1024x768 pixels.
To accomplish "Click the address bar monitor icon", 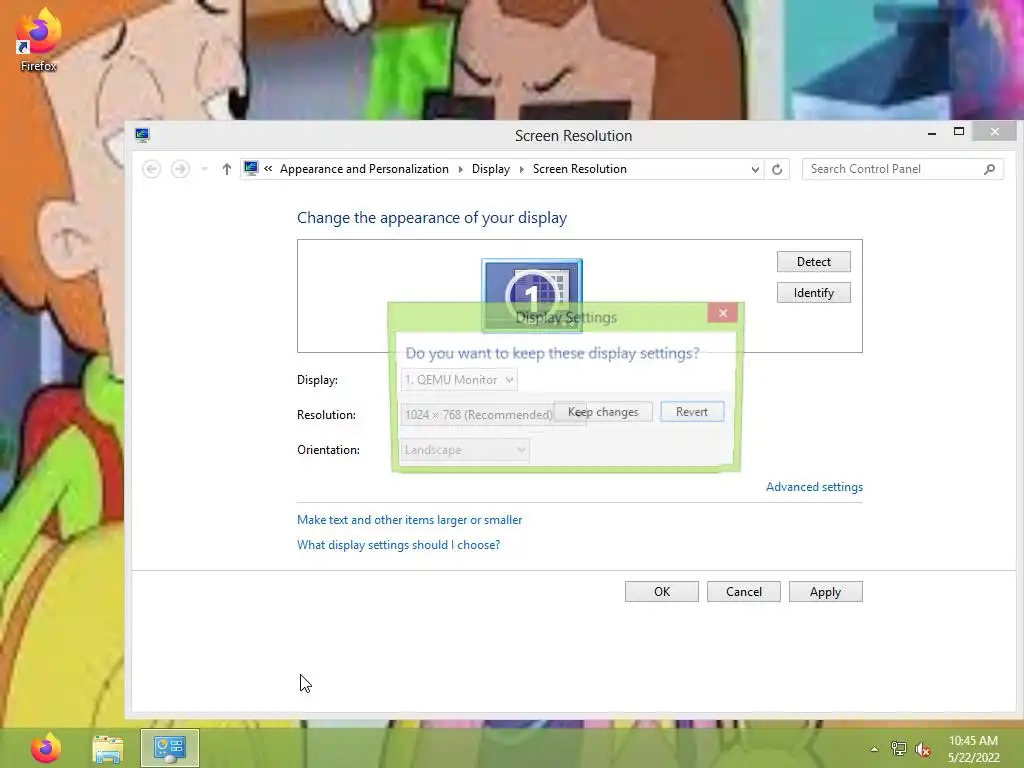I will pos(251,168).
